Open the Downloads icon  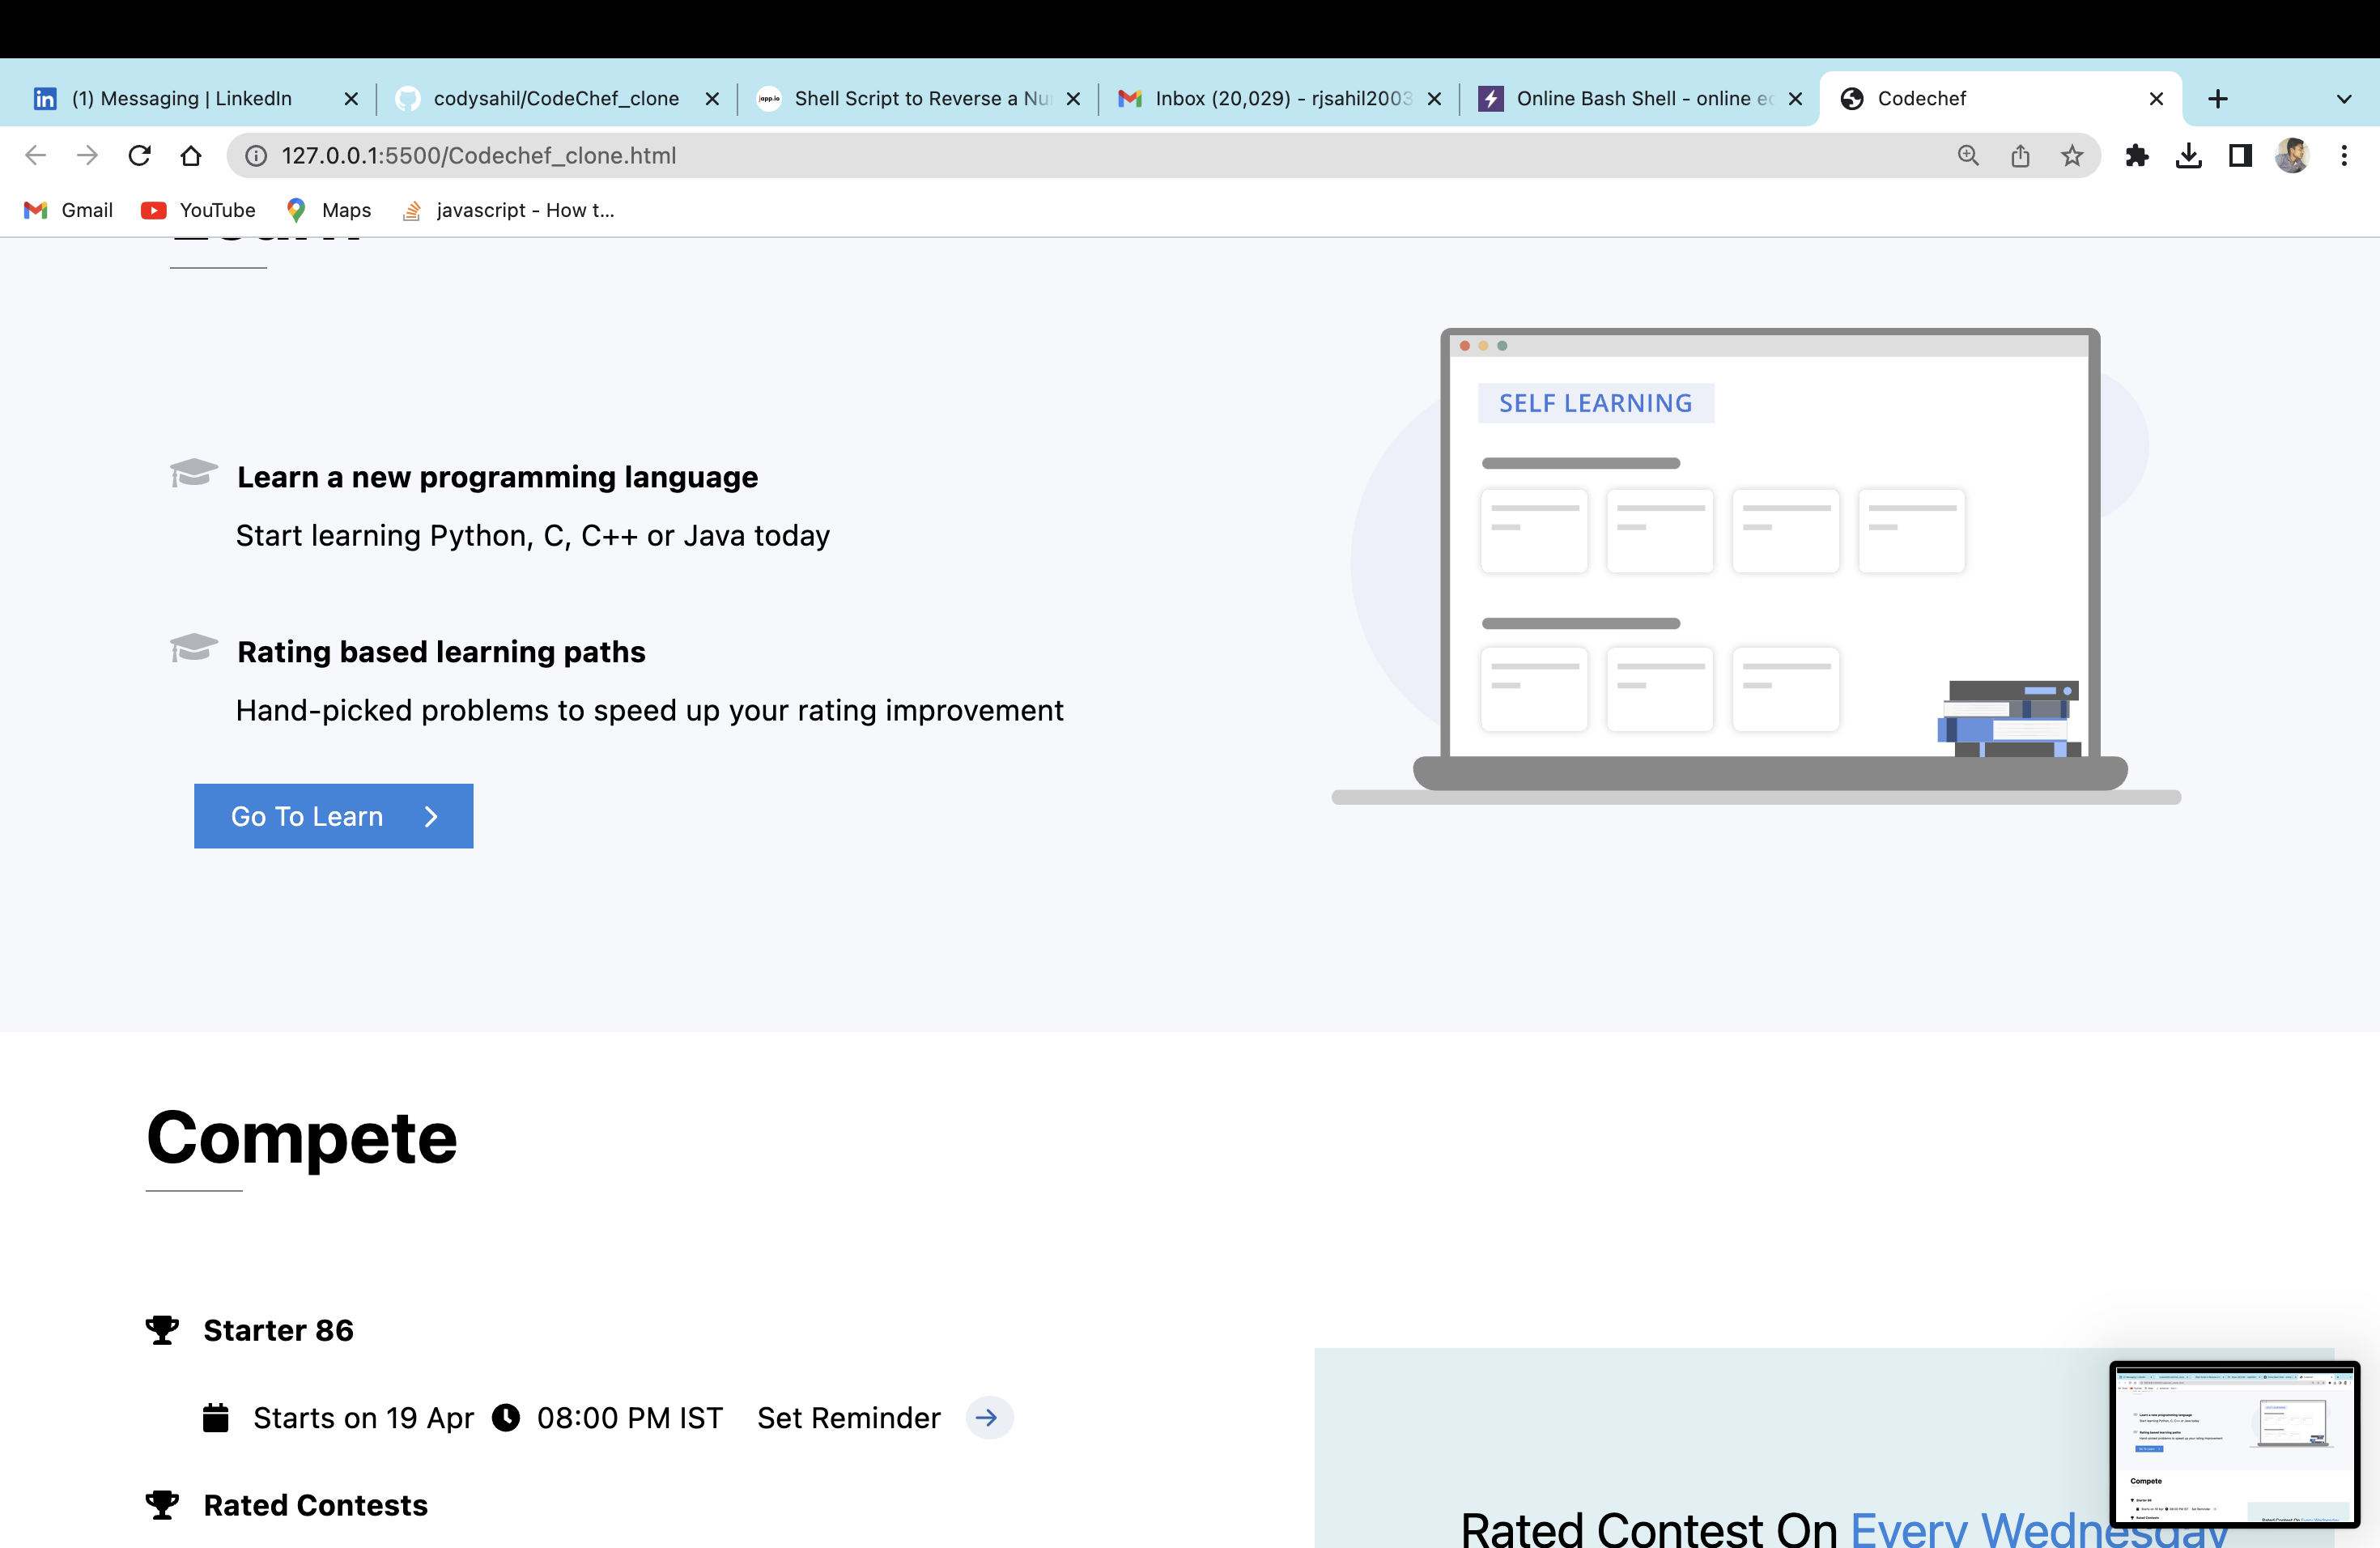[x=2190, y=155]
